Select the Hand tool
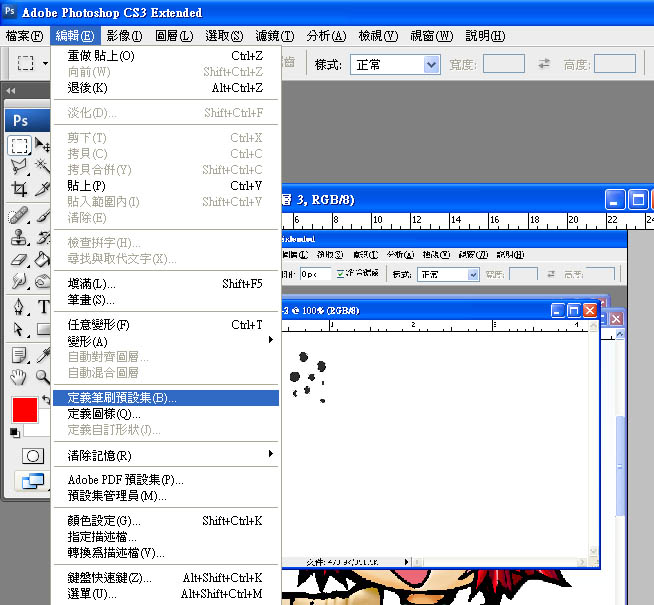654x605 pixels. coord(19,377)
